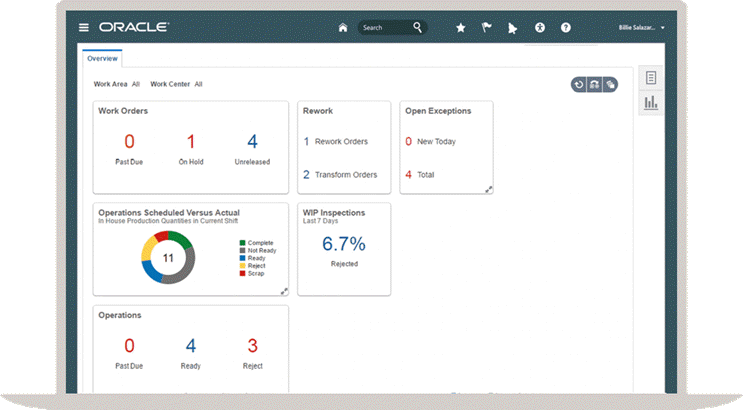Go to the Home page icon

pyautogui.click(x=343, y=28)
